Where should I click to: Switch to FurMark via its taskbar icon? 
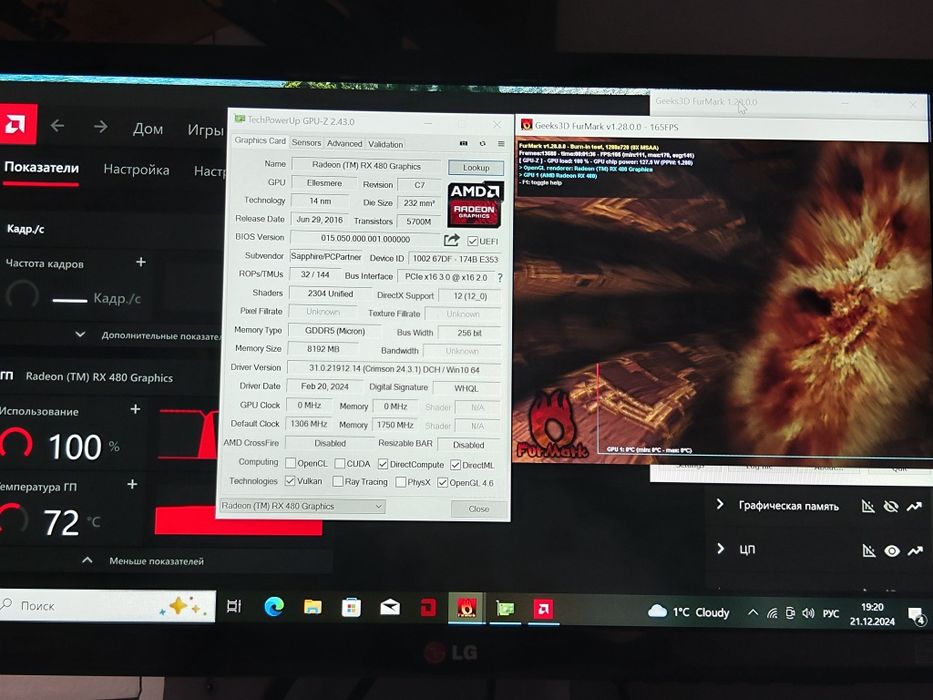point(466,608)
